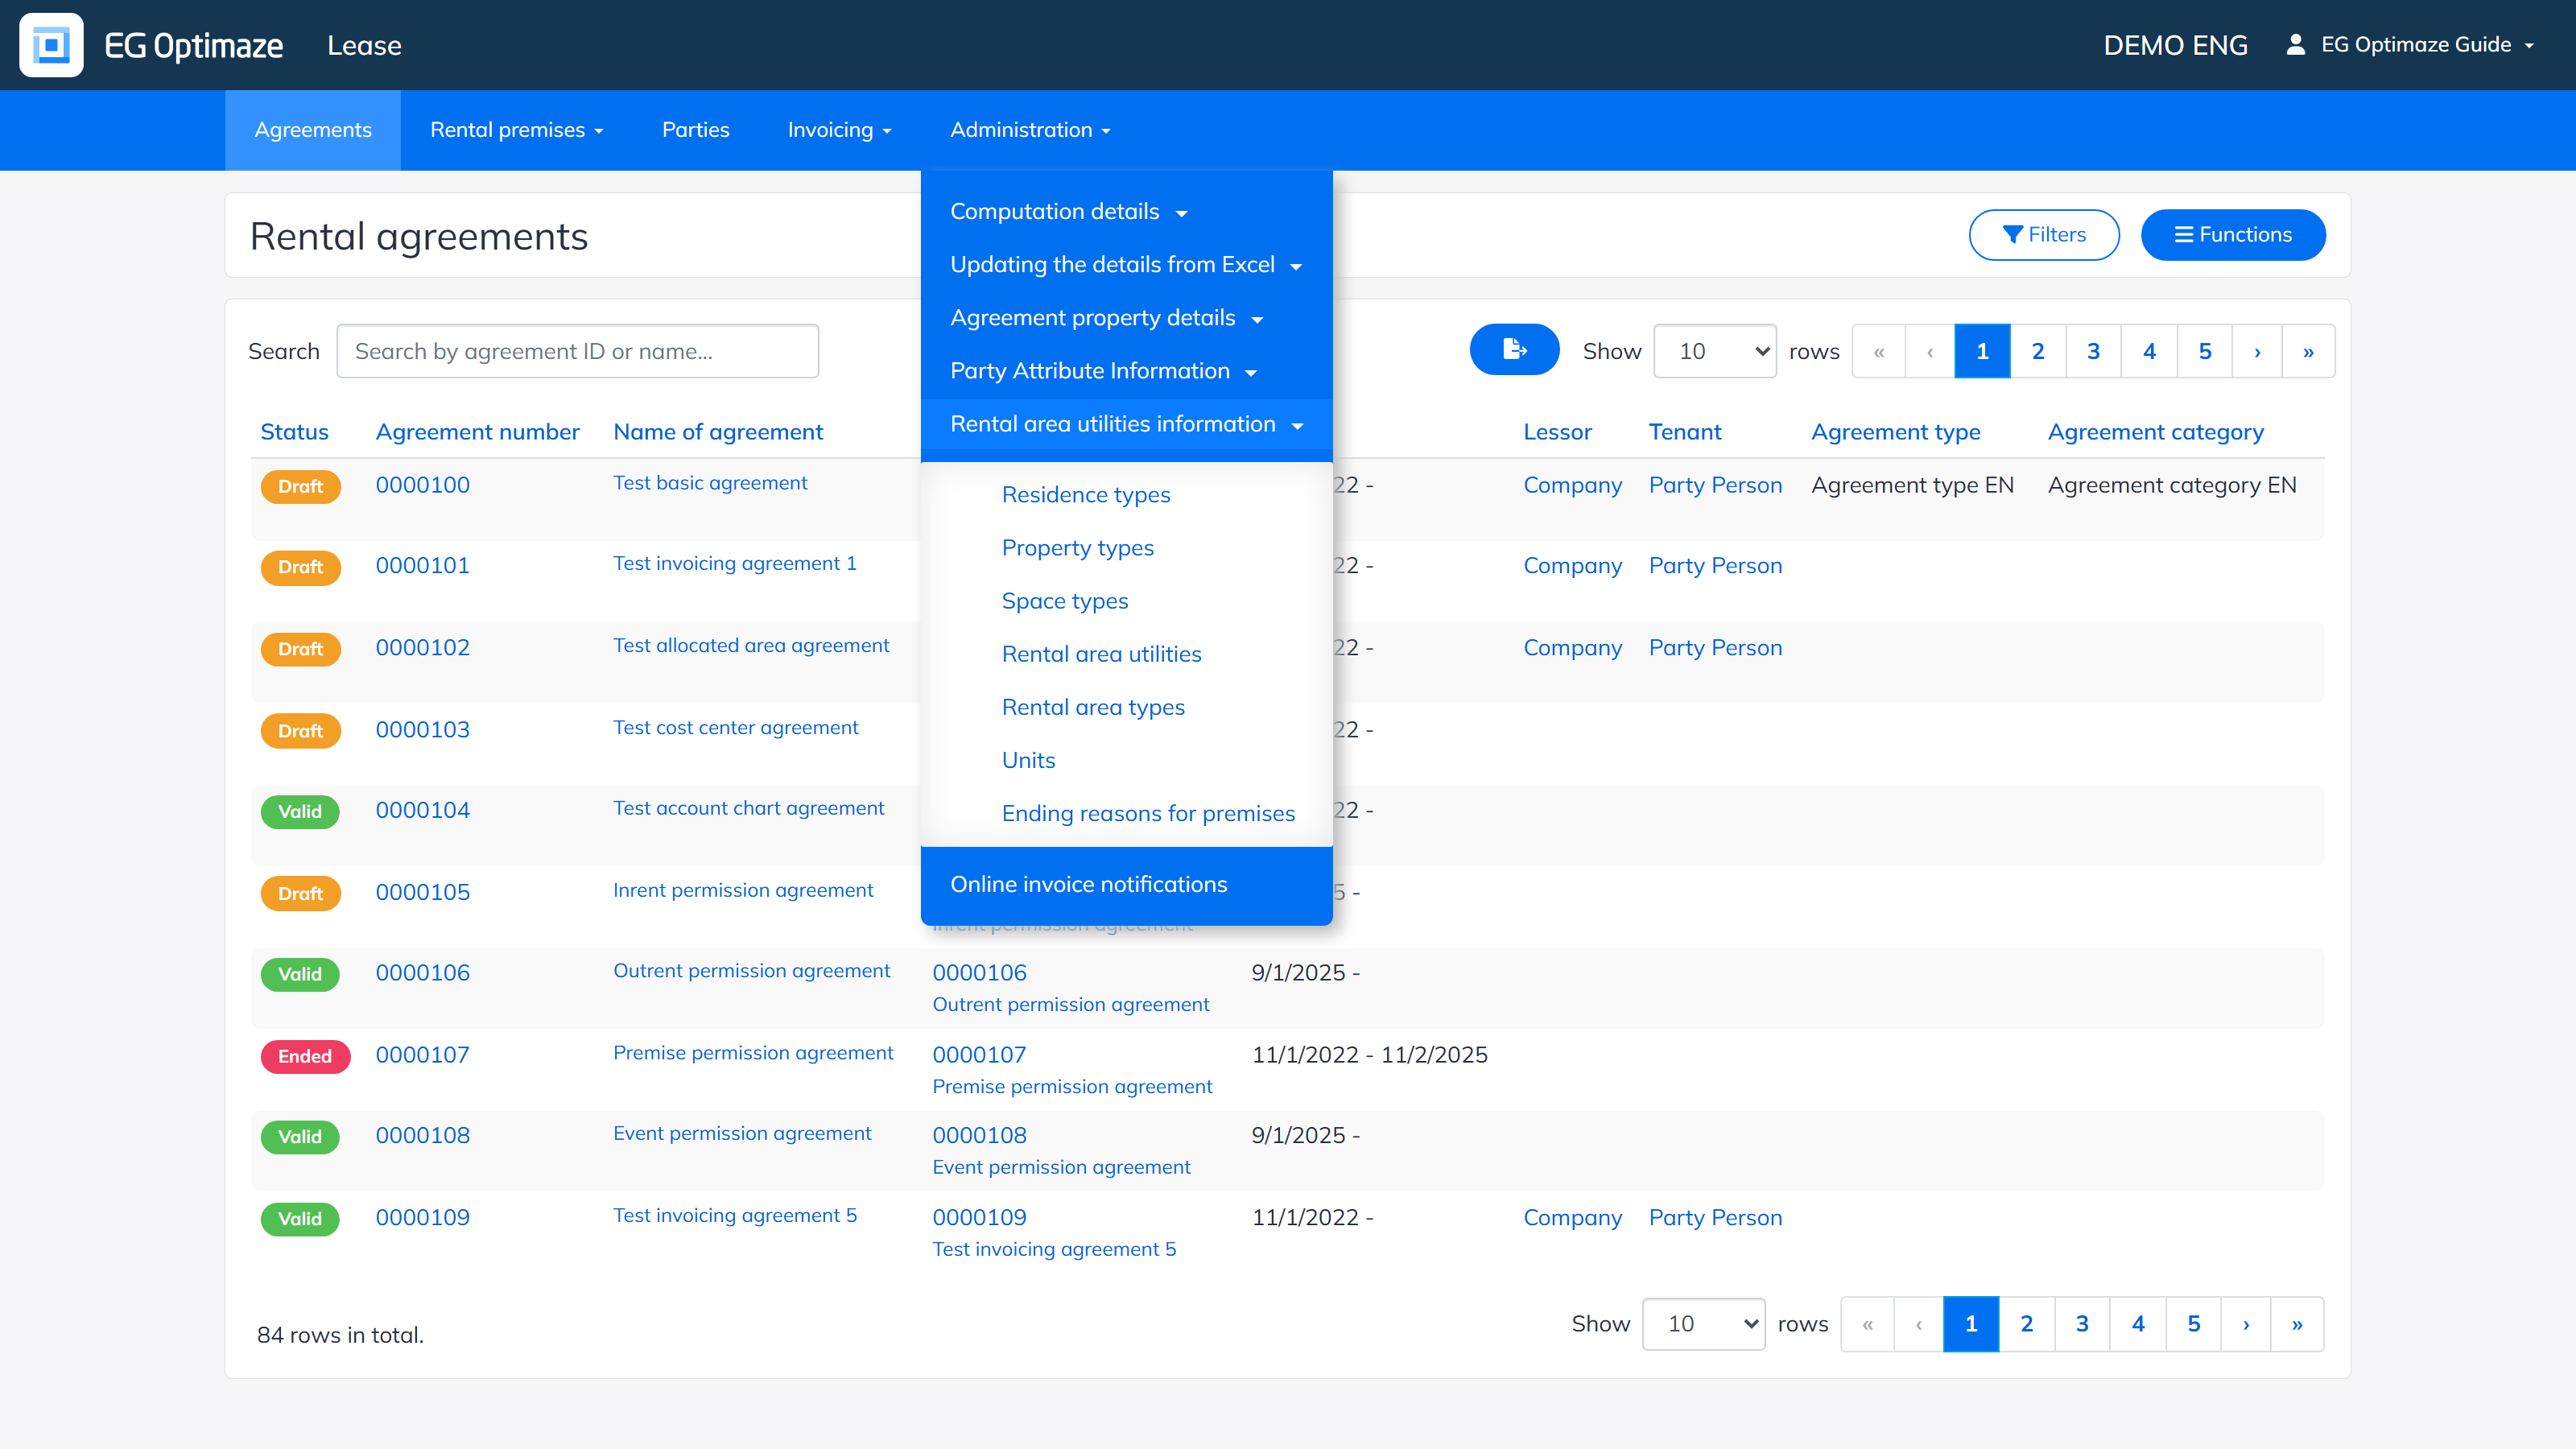This screenshot has height=1449, width=2576.
Task: Choose Ending reasons for premises
Action: tap(1148, 813)
